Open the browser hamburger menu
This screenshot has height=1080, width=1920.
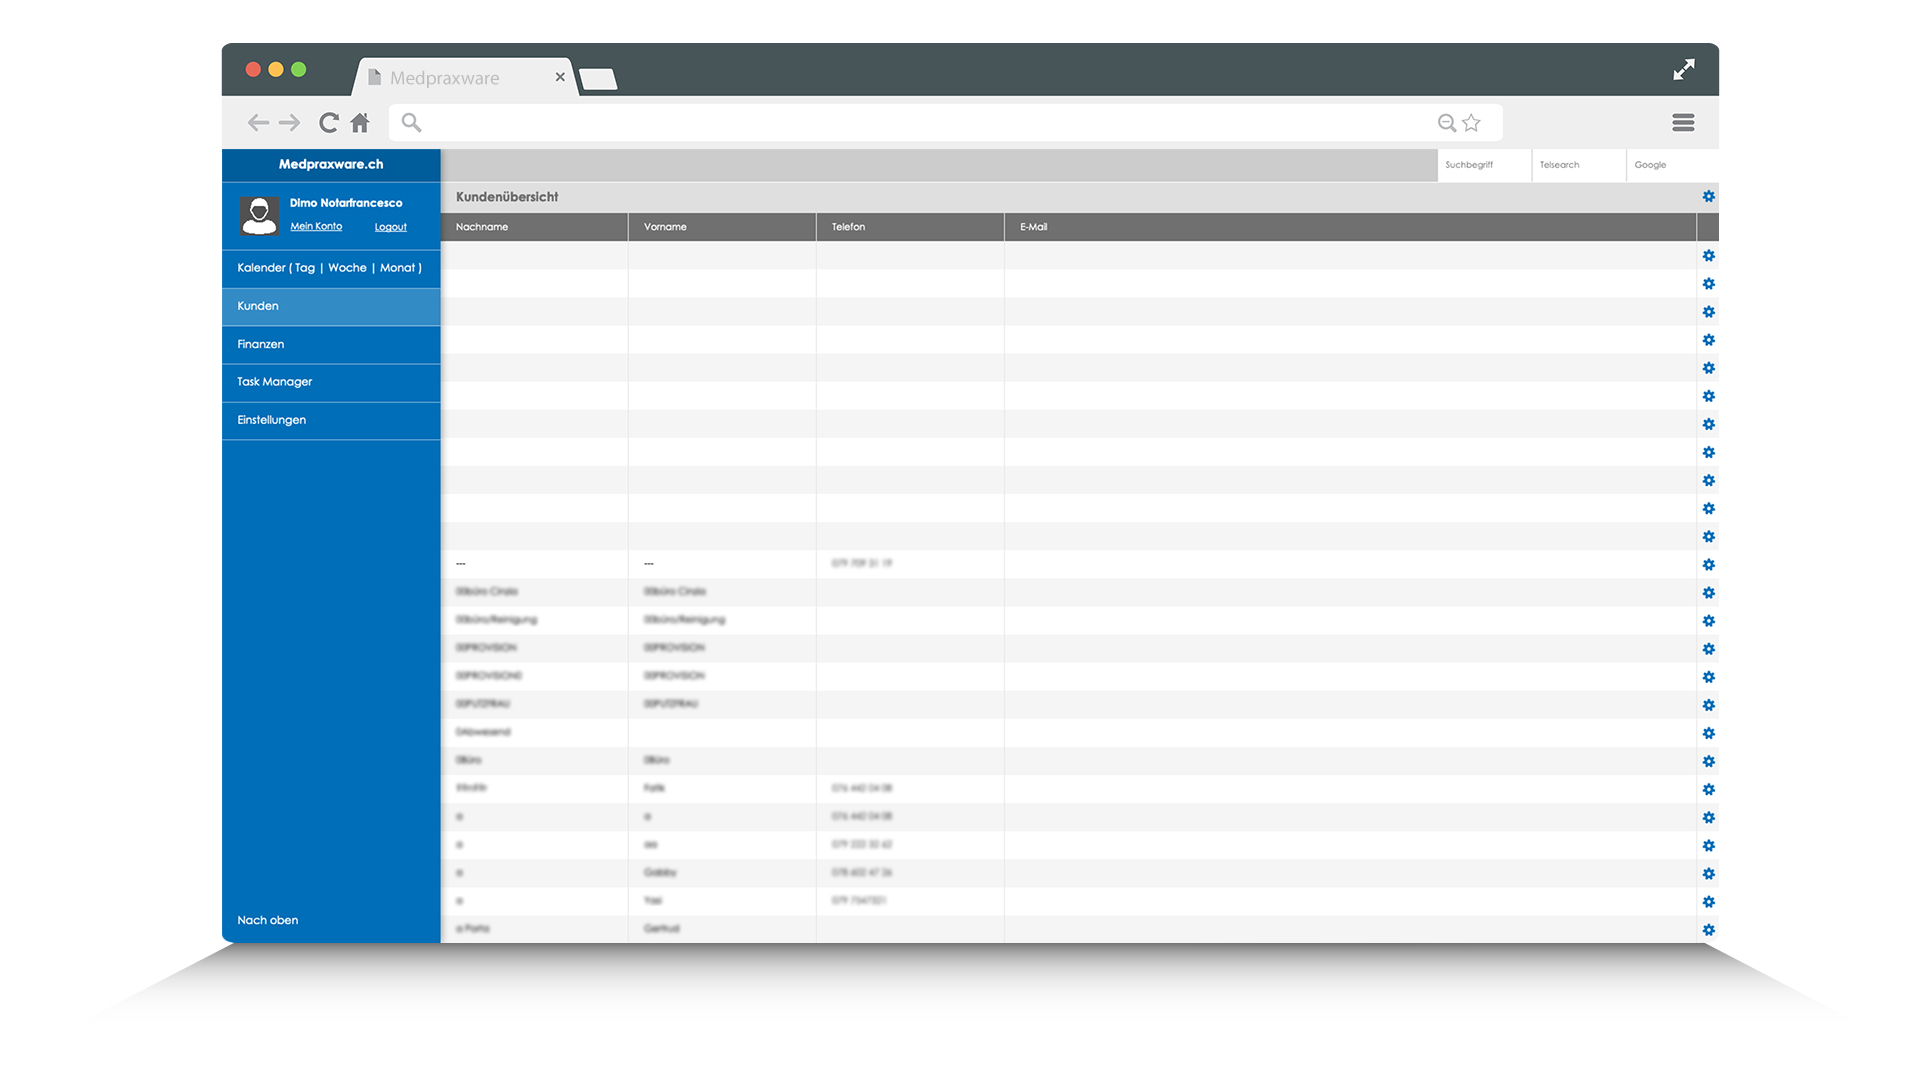[1683, 122]
